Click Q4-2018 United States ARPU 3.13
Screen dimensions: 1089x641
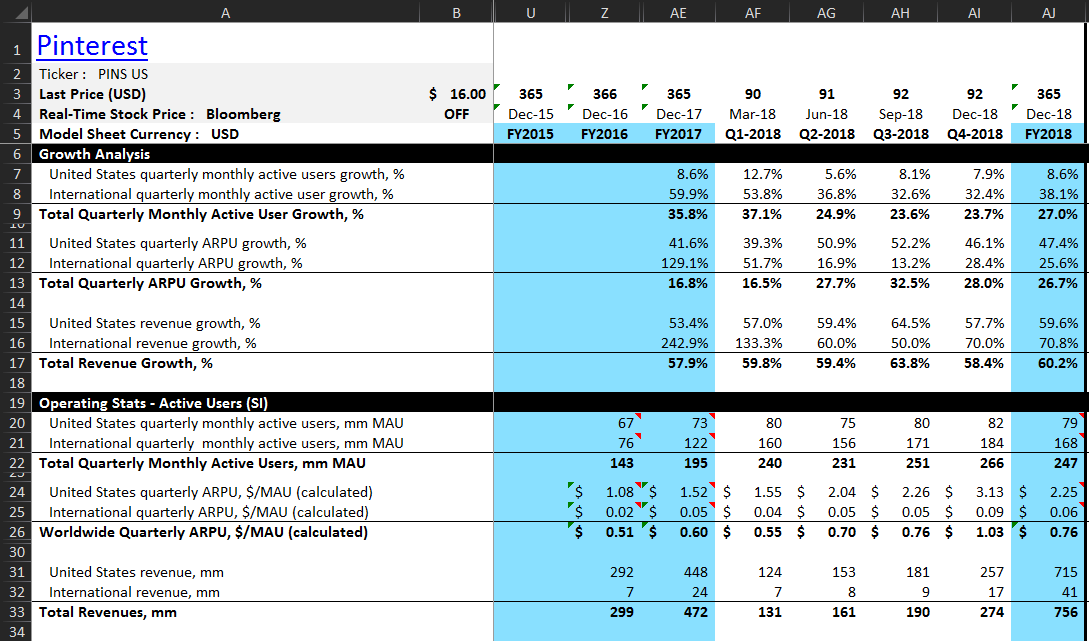click(x=974, y=492)
